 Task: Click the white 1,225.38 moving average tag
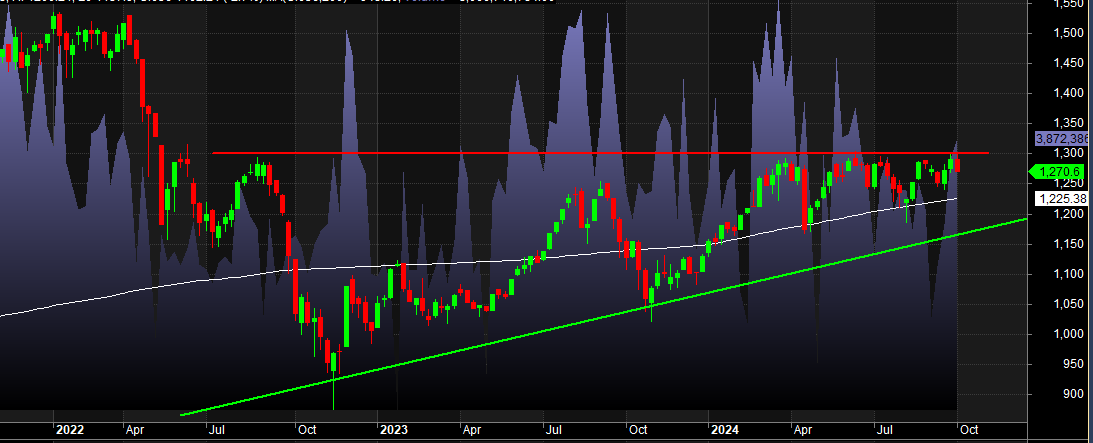point(1060,199)
